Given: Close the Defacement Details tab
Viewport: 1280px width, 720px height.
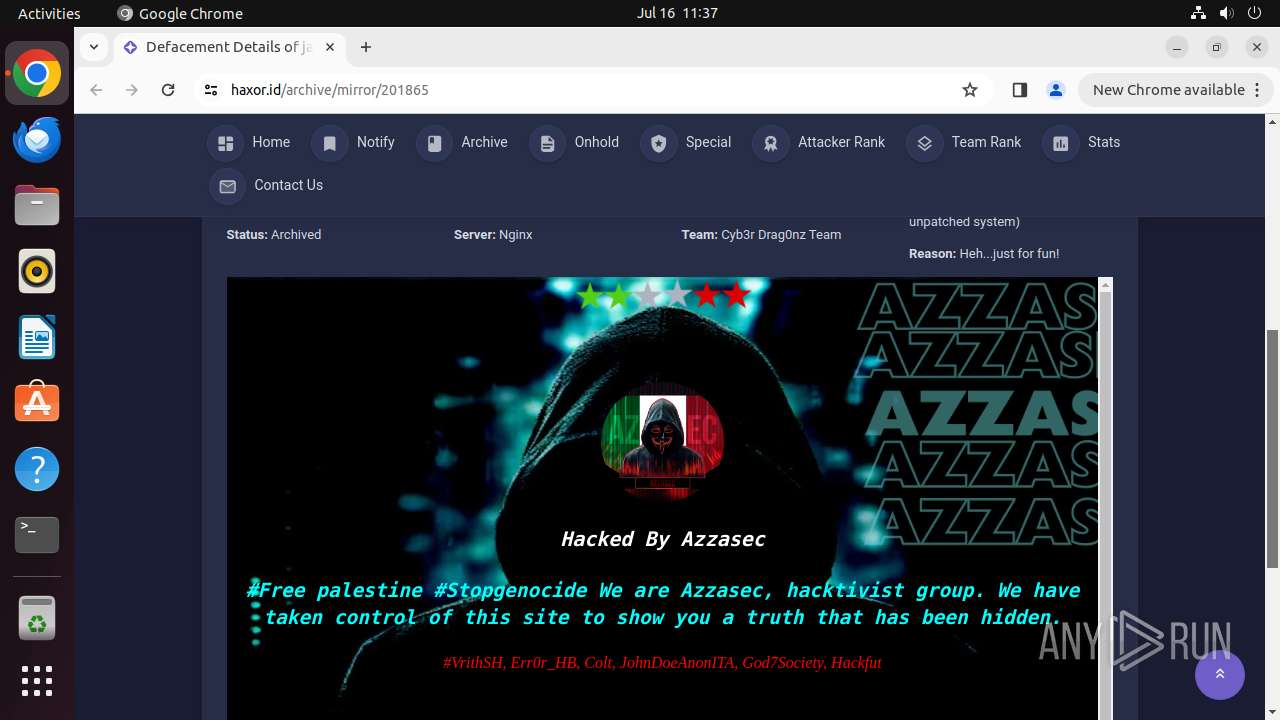Looking at the screenshot, I should (329, 47).
